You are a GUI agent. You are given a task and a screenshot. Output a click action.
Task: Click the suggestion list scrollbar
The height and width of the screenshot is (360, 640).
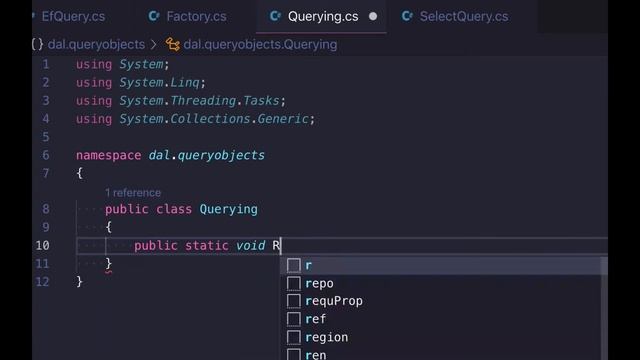pos(604,308)
